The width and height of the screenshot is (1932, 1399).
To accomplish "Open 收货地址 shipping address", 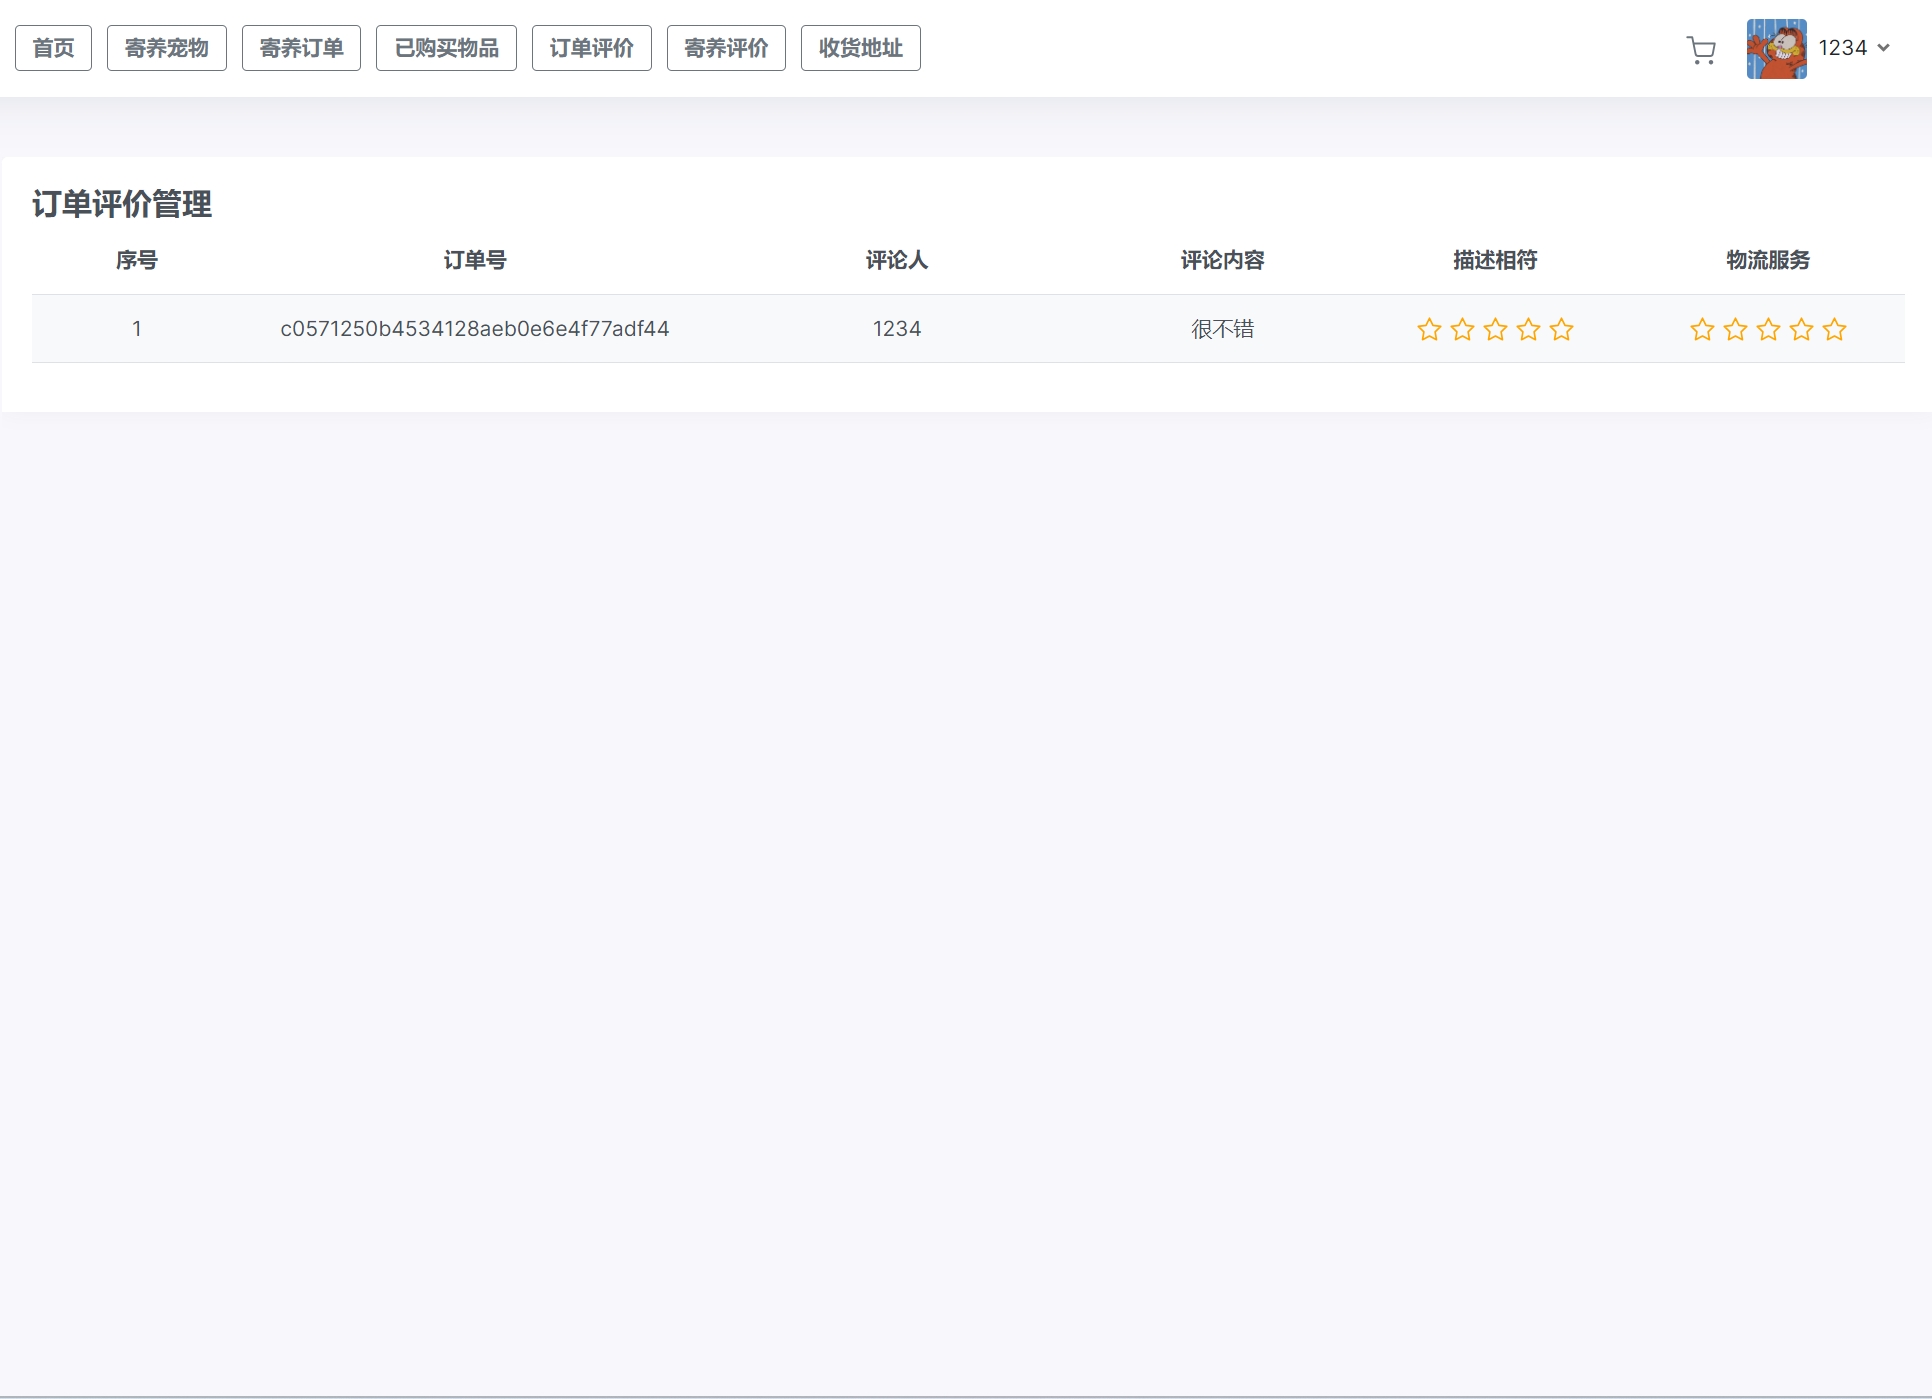I will pos(860,48).
